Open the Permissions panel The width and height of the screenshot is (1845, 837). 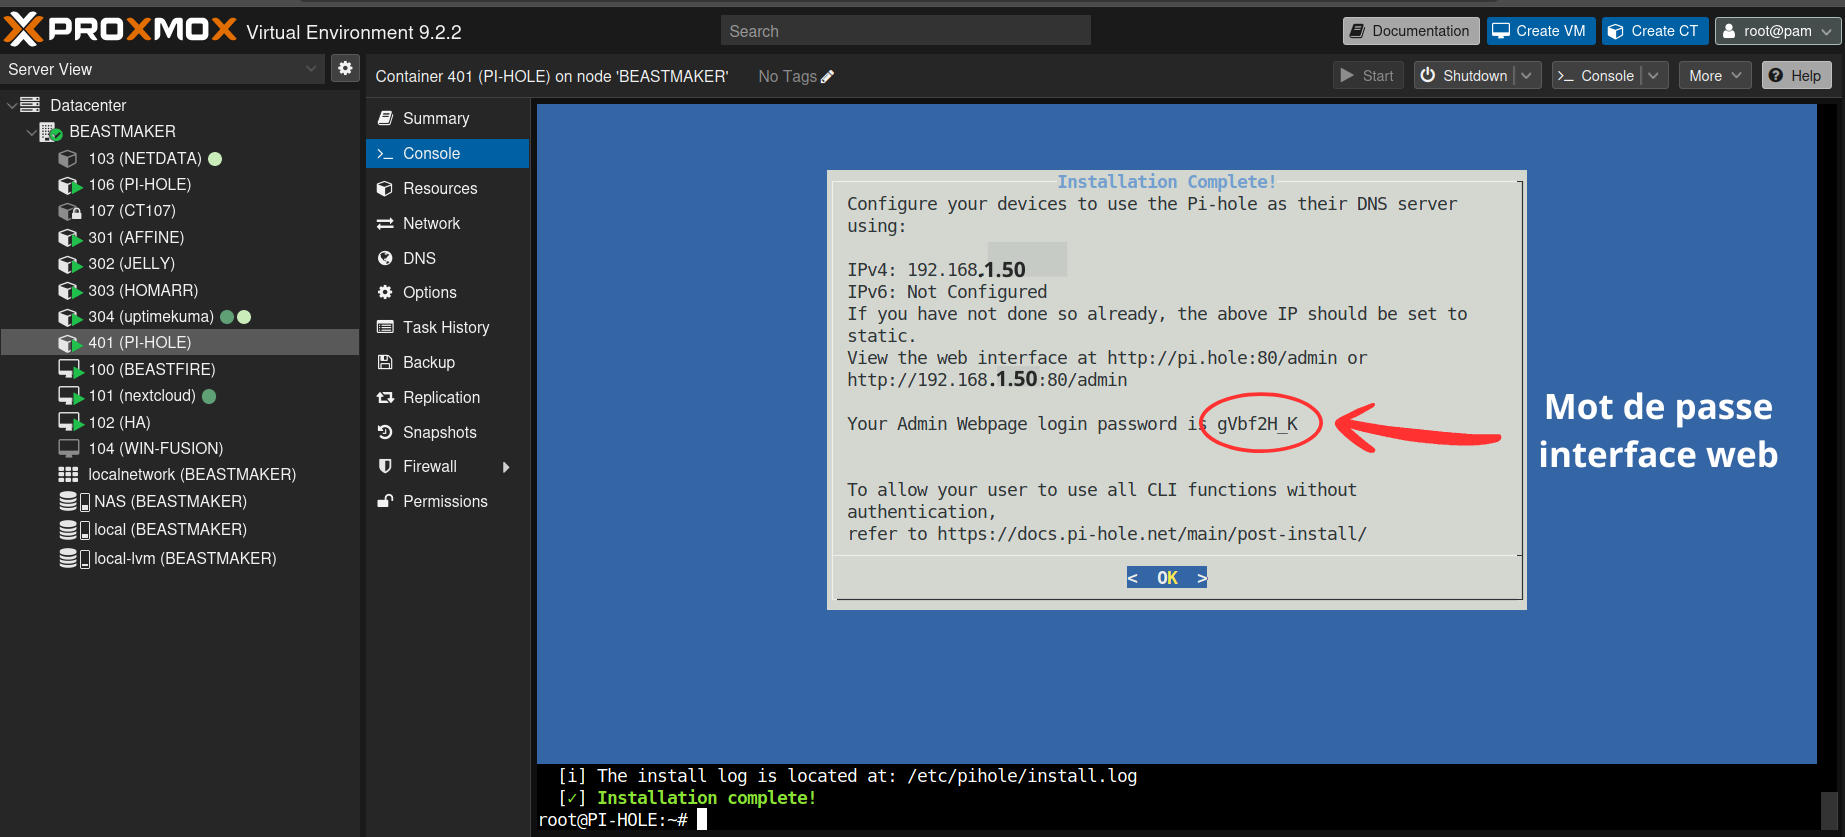[x=447, y=501]
